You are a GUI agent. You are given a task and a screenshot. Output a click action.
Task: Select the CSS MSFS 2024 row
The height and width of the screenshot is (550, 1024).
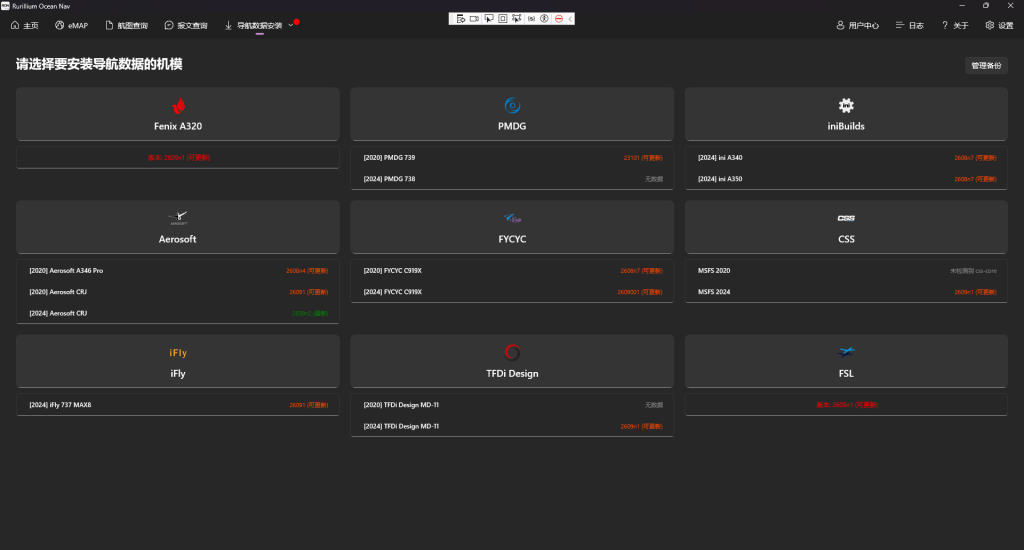click(x=846, y=292)
